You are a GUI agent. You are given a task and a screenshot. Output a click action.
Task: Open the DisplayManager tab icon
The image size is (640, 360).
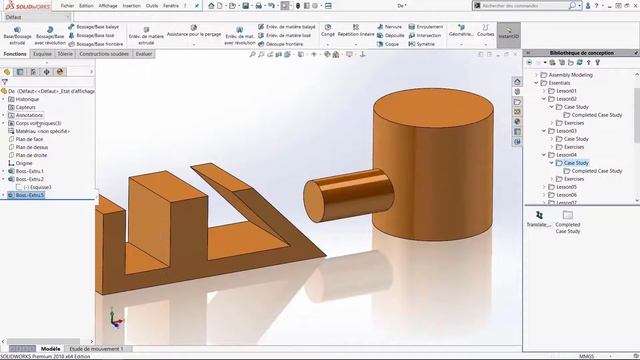point(60,72)
